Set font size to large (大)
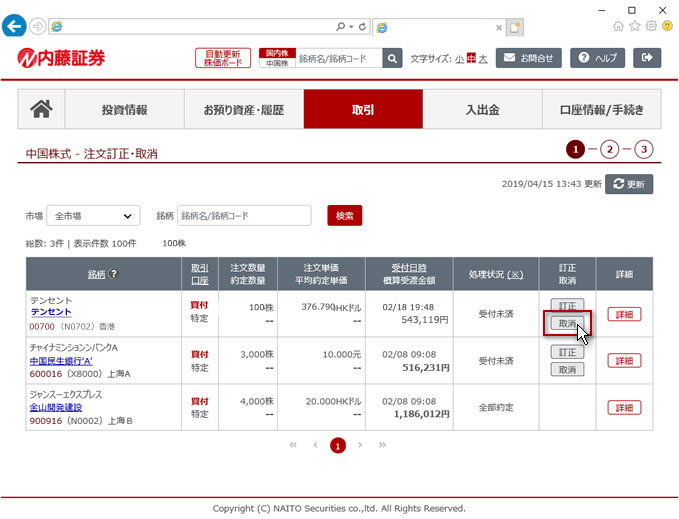 483,59
